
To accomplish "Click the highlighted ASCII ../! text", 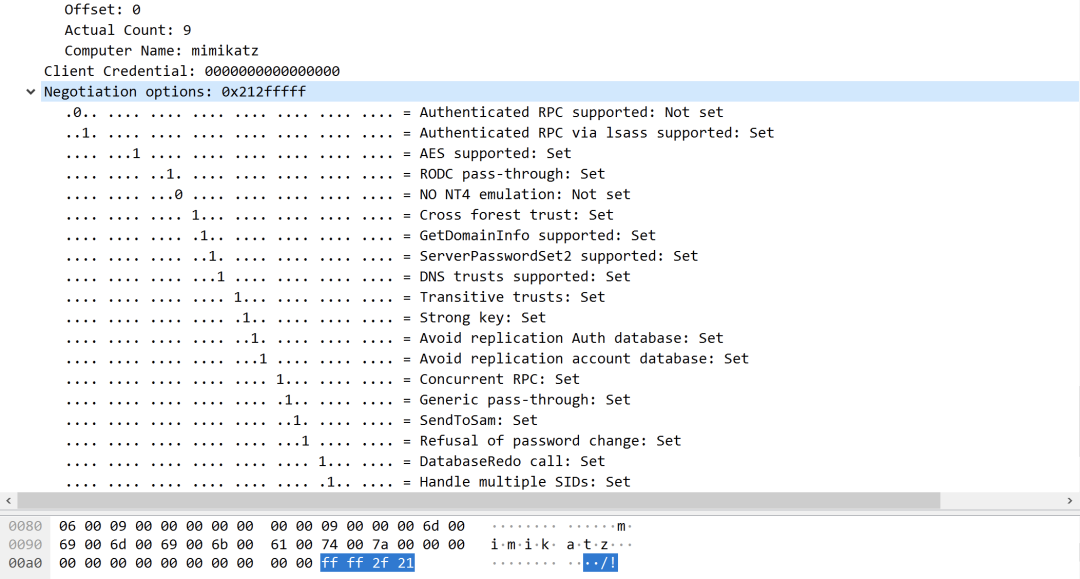I will pyautogui.click(x=600, y=563).
